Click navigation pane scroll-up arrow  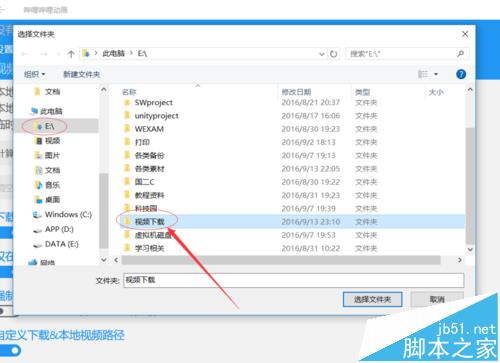[104, 90]
